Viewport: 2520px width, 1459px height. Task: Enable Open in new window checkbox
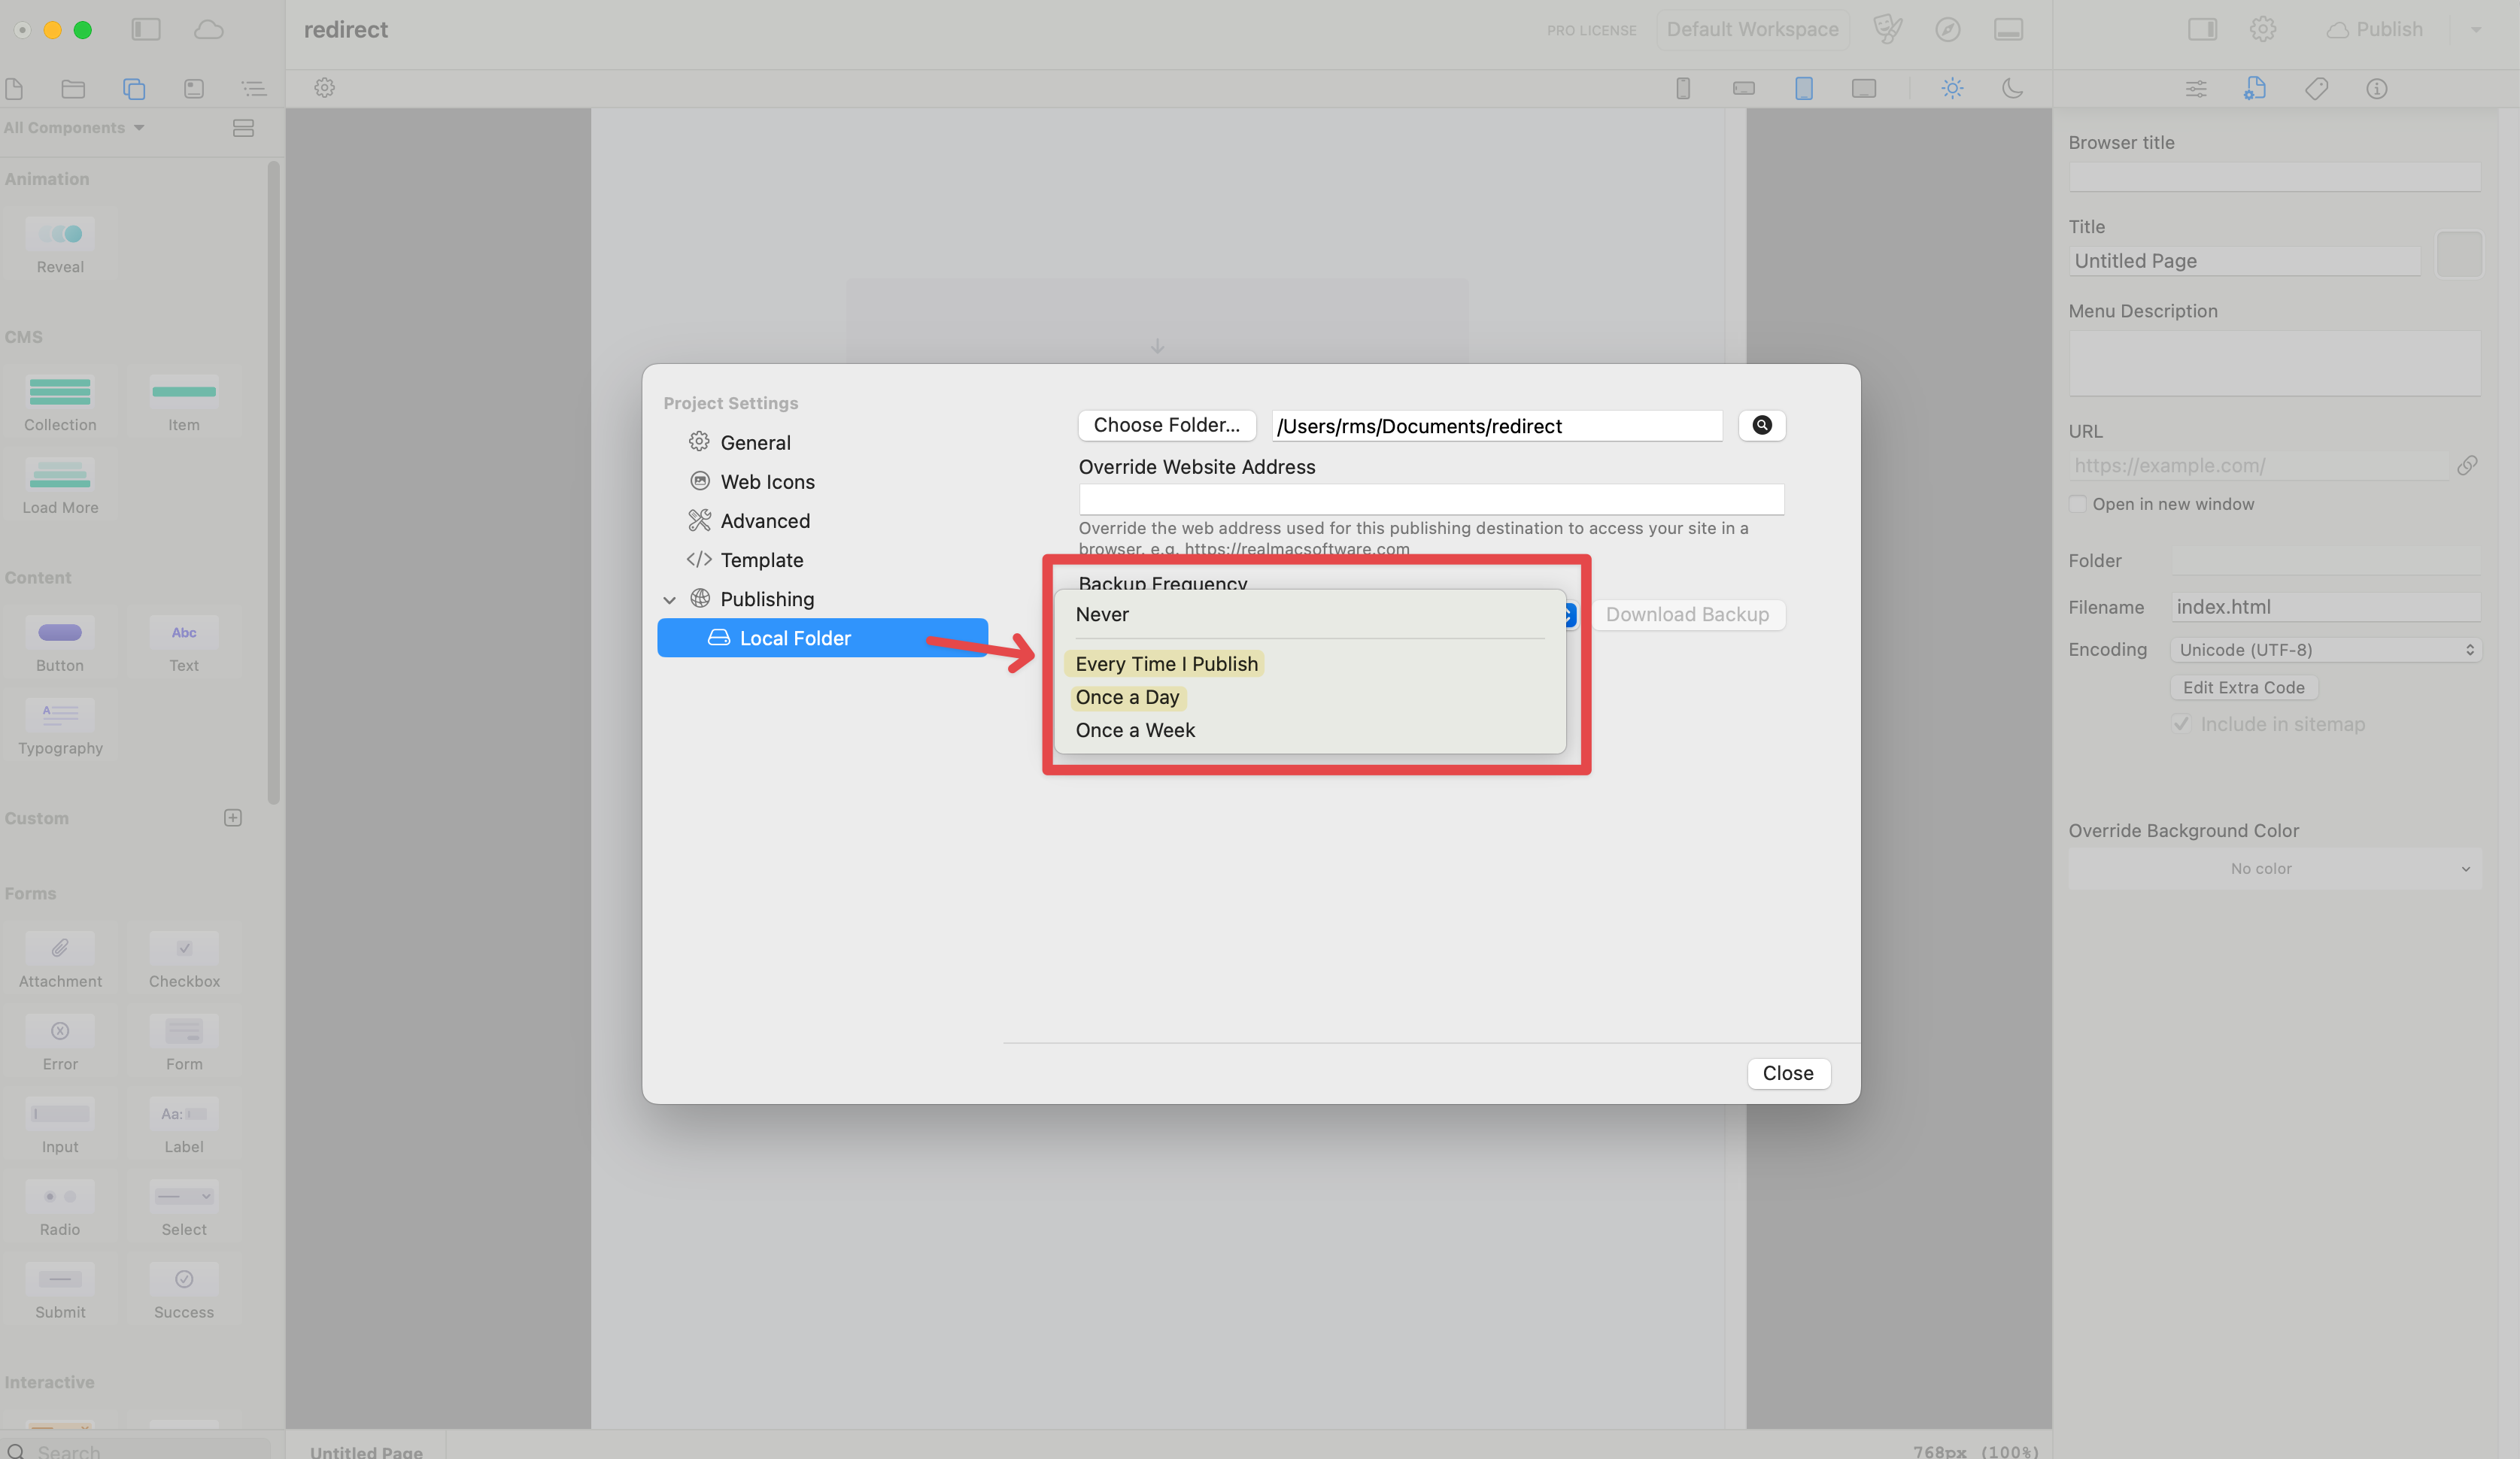point(2078,504)
